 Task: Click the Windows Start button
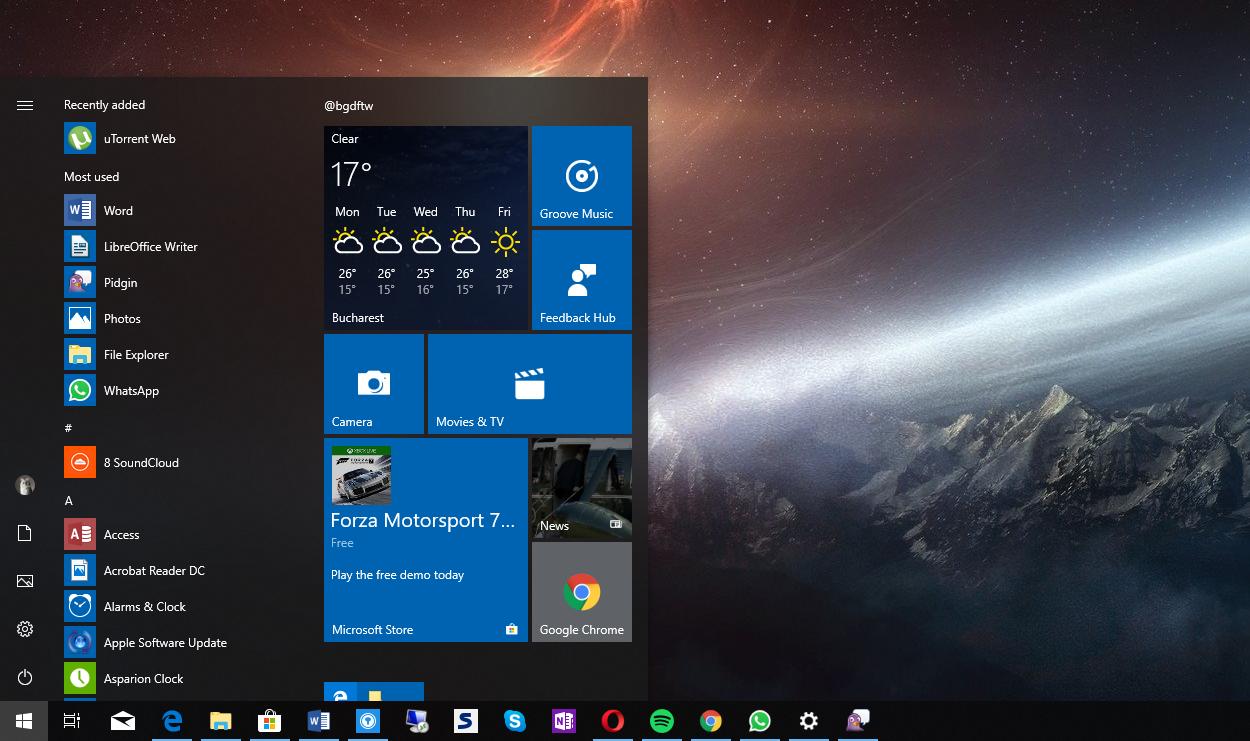click(x=24, y=721)
